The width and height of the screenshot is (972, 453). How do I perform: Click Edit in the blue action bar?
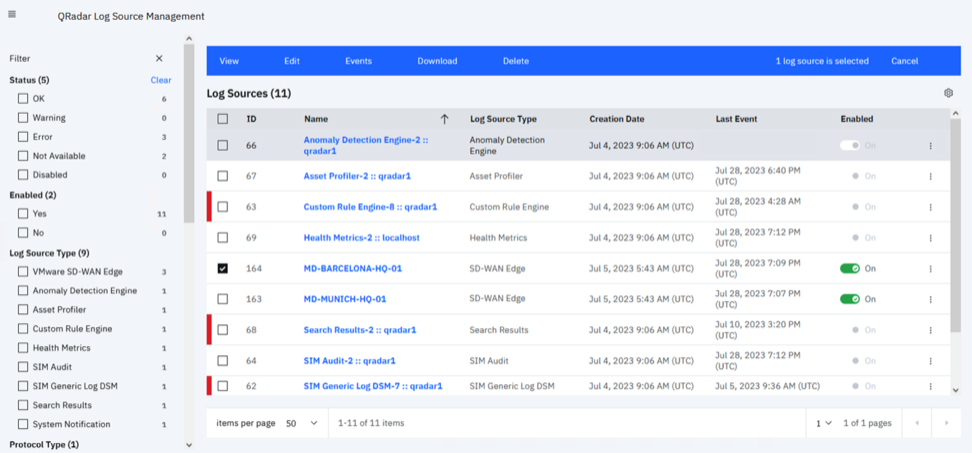coord(291,61)
